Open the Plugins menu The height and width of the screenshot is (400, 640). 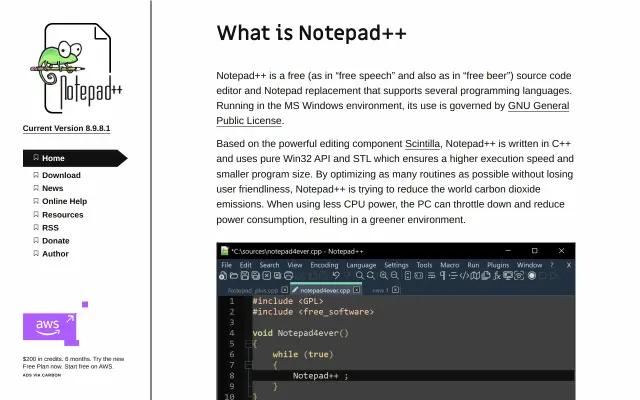click(x=498, y=265)
